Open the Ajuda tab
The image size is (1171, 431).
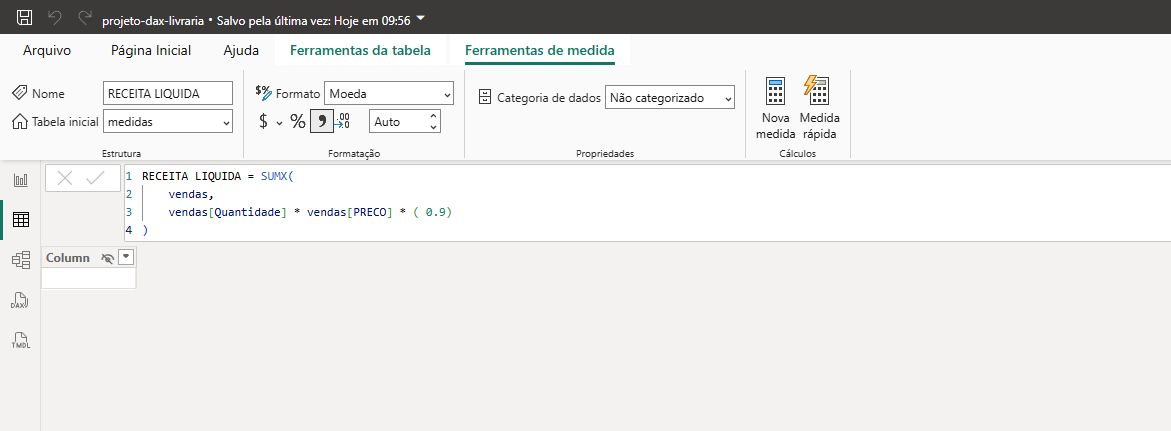click(241, 51)
